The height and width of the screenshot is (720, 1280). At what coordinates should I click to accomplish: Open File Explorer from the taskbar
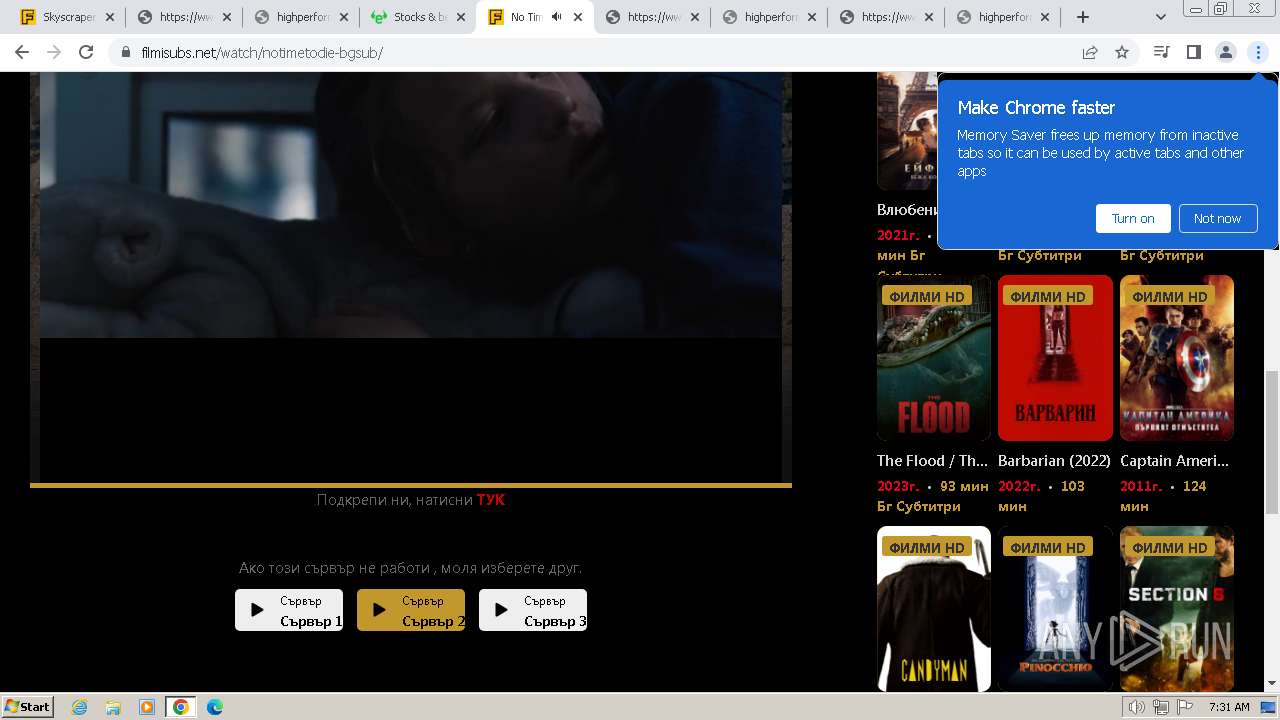tap(113, 707)
